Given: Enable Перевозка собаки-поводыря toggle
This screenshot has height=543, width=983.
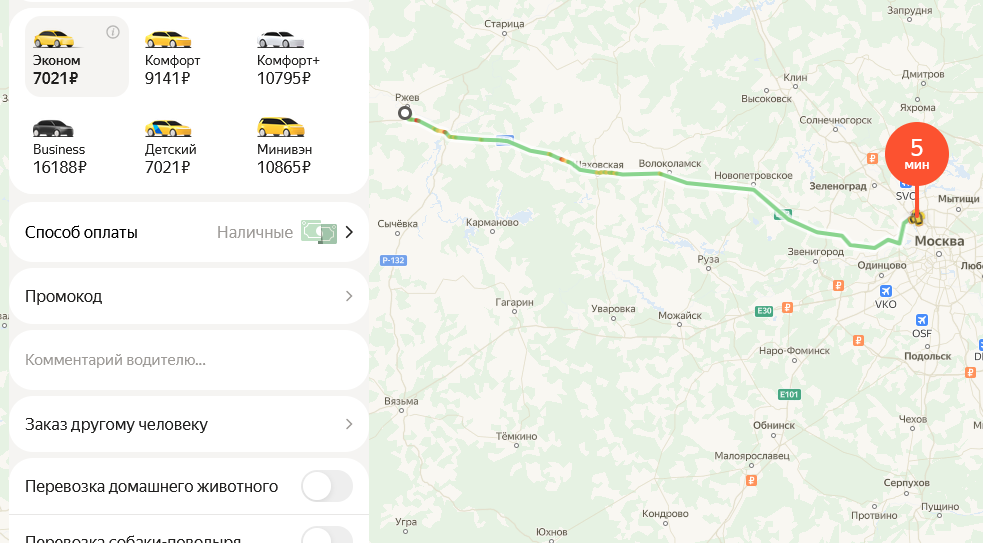Looking at the screenshot, I should pos(327,536).
